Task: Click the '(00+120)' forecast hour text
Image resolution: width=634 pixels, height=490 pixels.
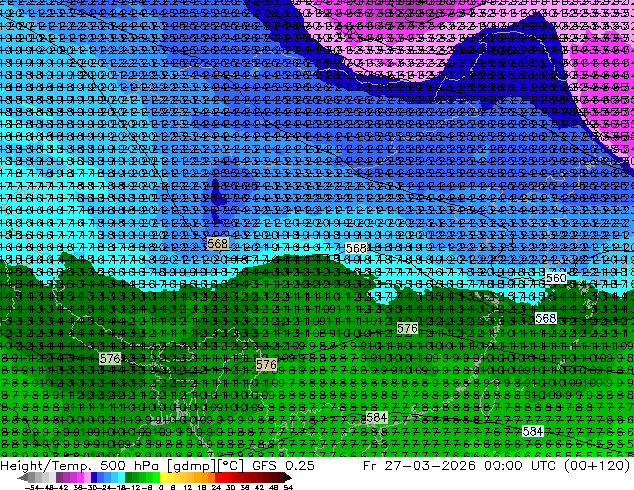Action: pos(598,466)
